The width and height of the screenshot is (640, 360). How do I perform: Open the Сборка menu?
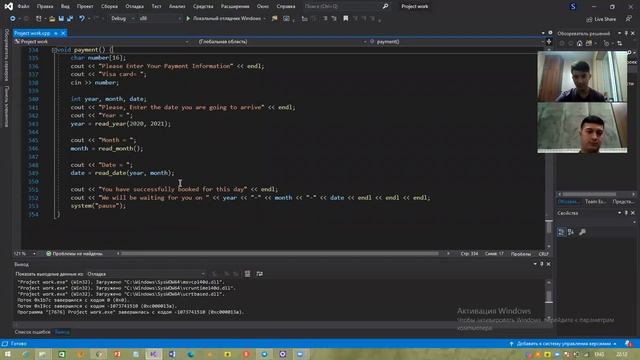pyautogui.click(x=109, y=6)
